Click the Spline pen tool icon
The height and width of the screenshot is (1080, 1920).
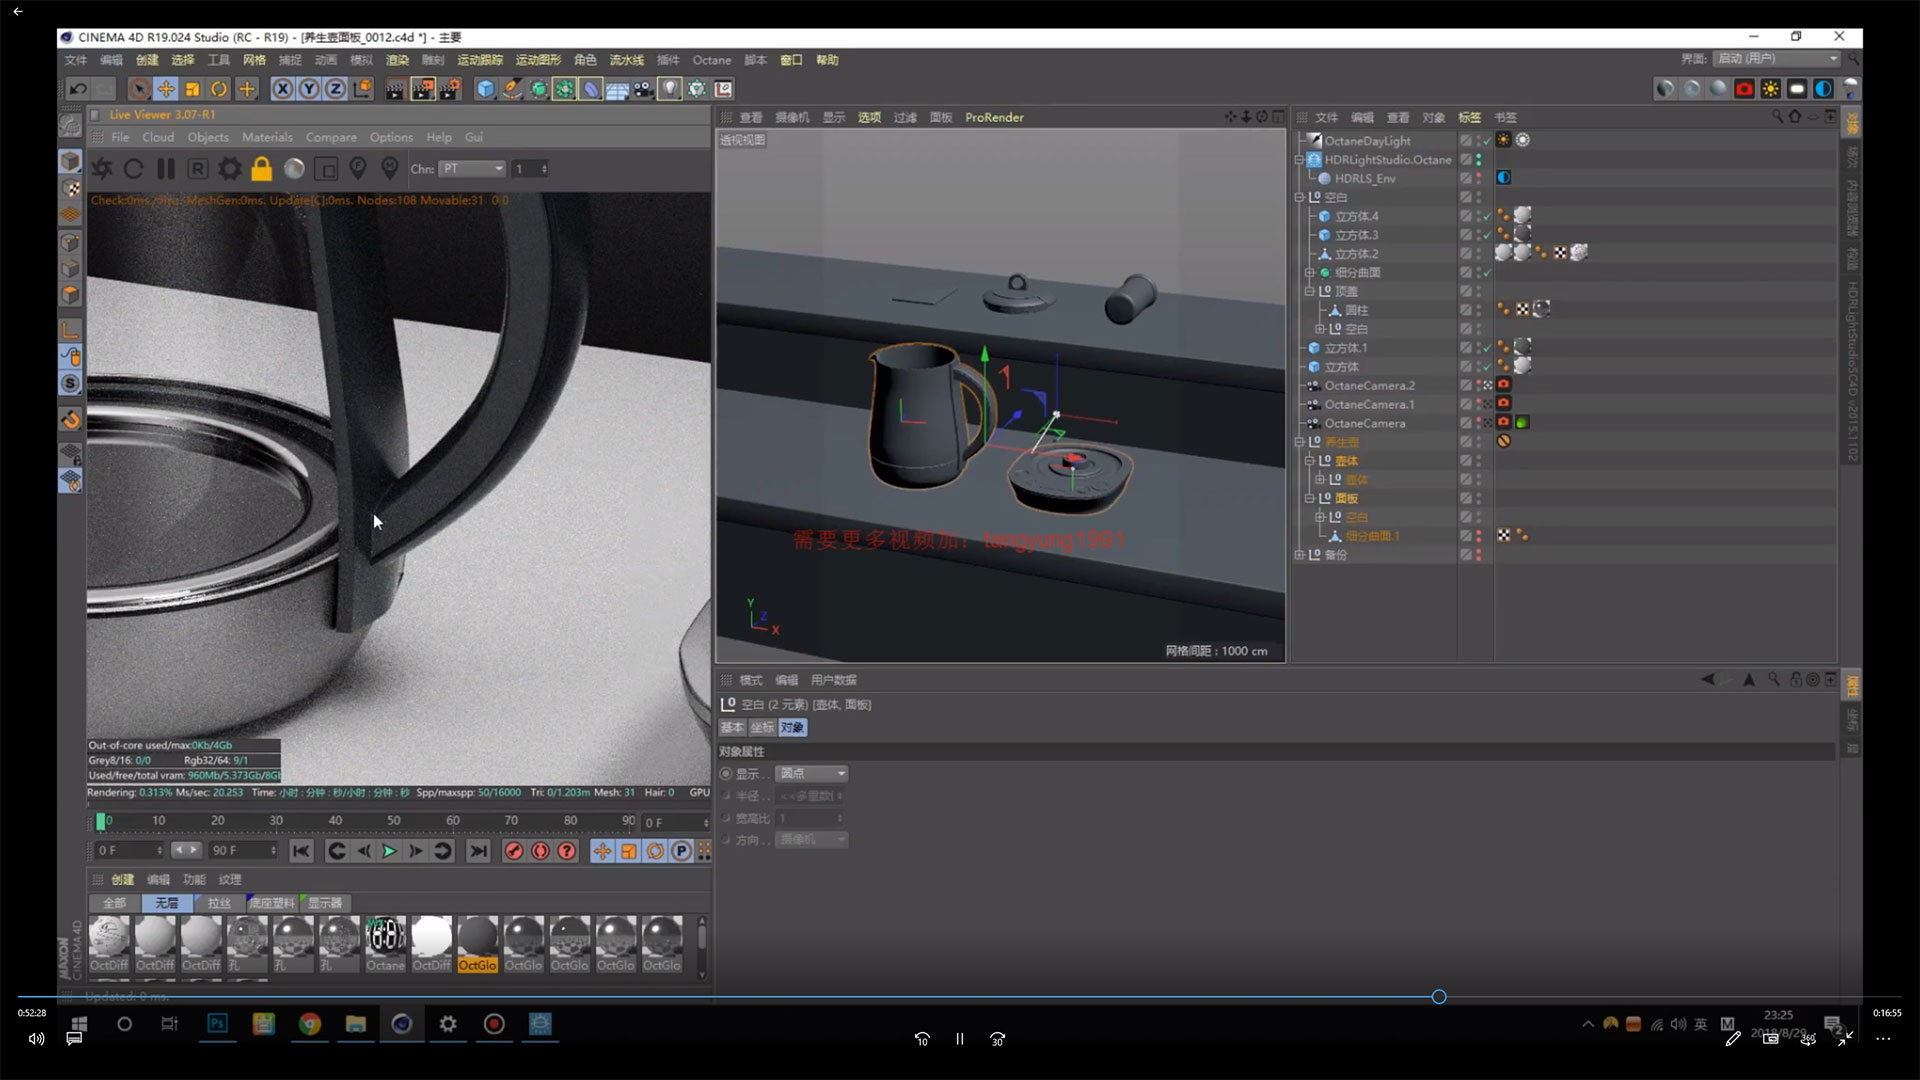click(512, 89)
